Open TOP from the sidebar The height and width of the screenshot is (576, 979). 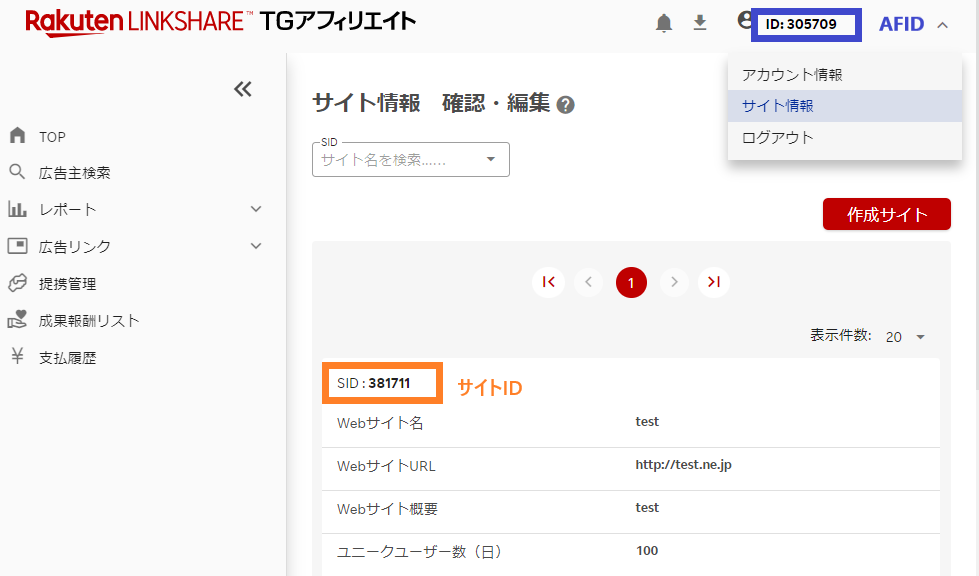[52, 136]
